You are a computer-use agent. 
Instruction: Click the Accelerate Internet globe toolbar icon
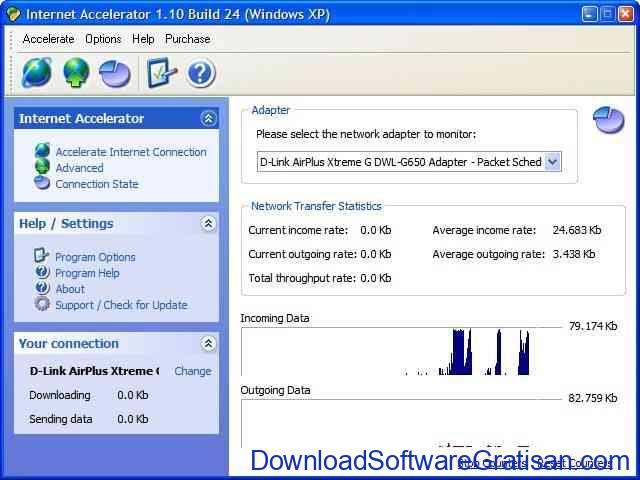(37, 73)
